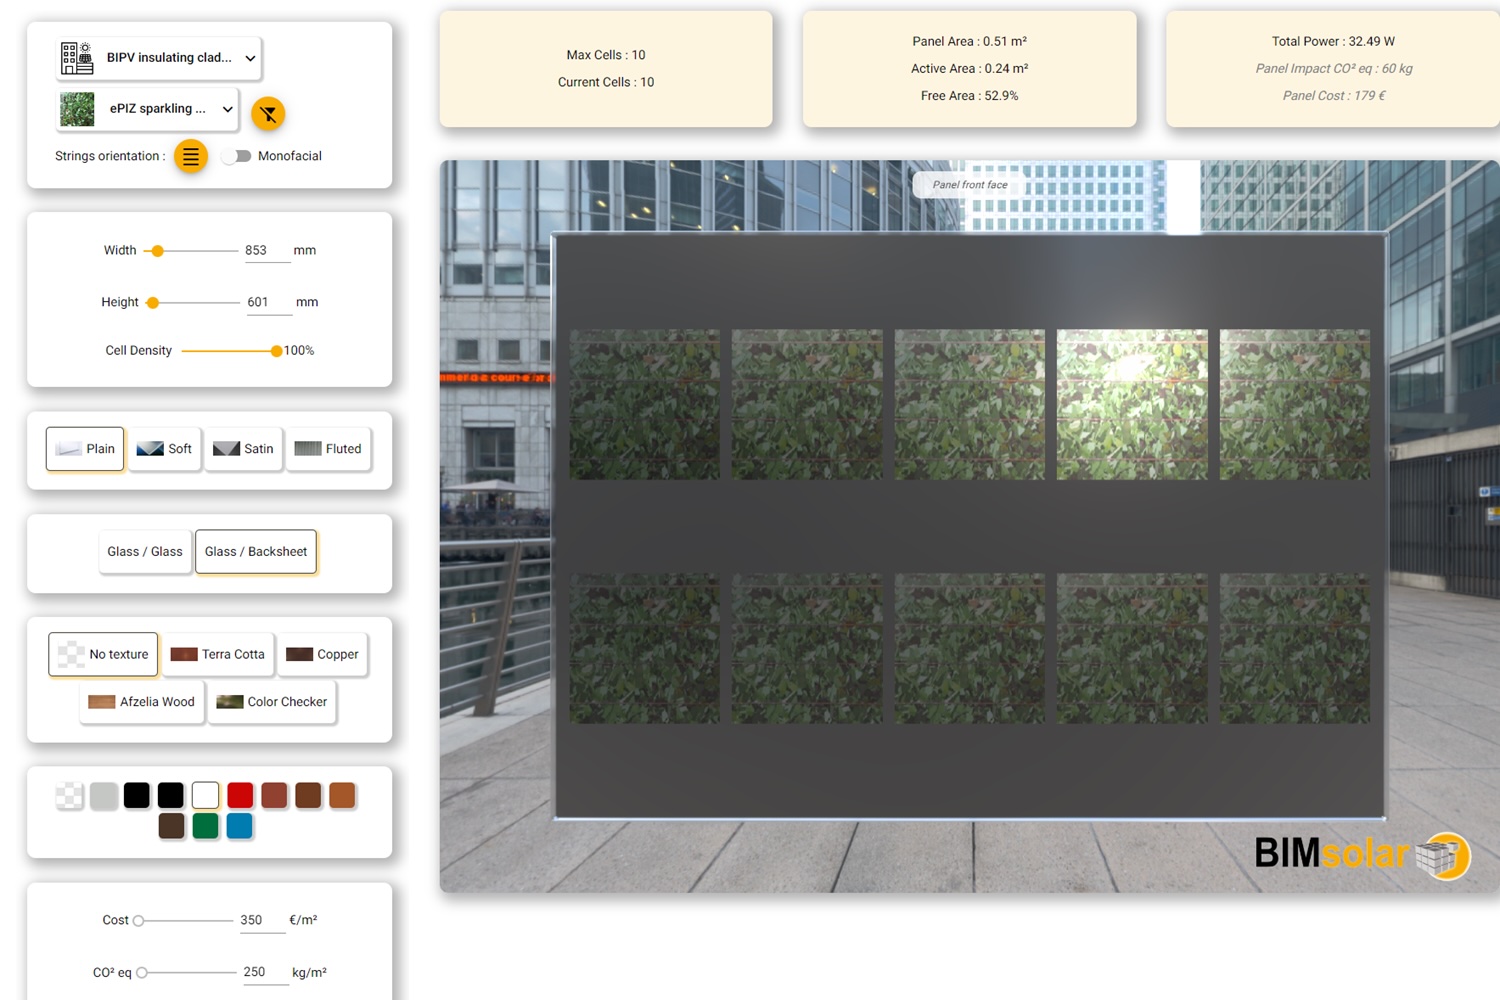Click the BIPV insulating cladding product icon

point(76,57)
